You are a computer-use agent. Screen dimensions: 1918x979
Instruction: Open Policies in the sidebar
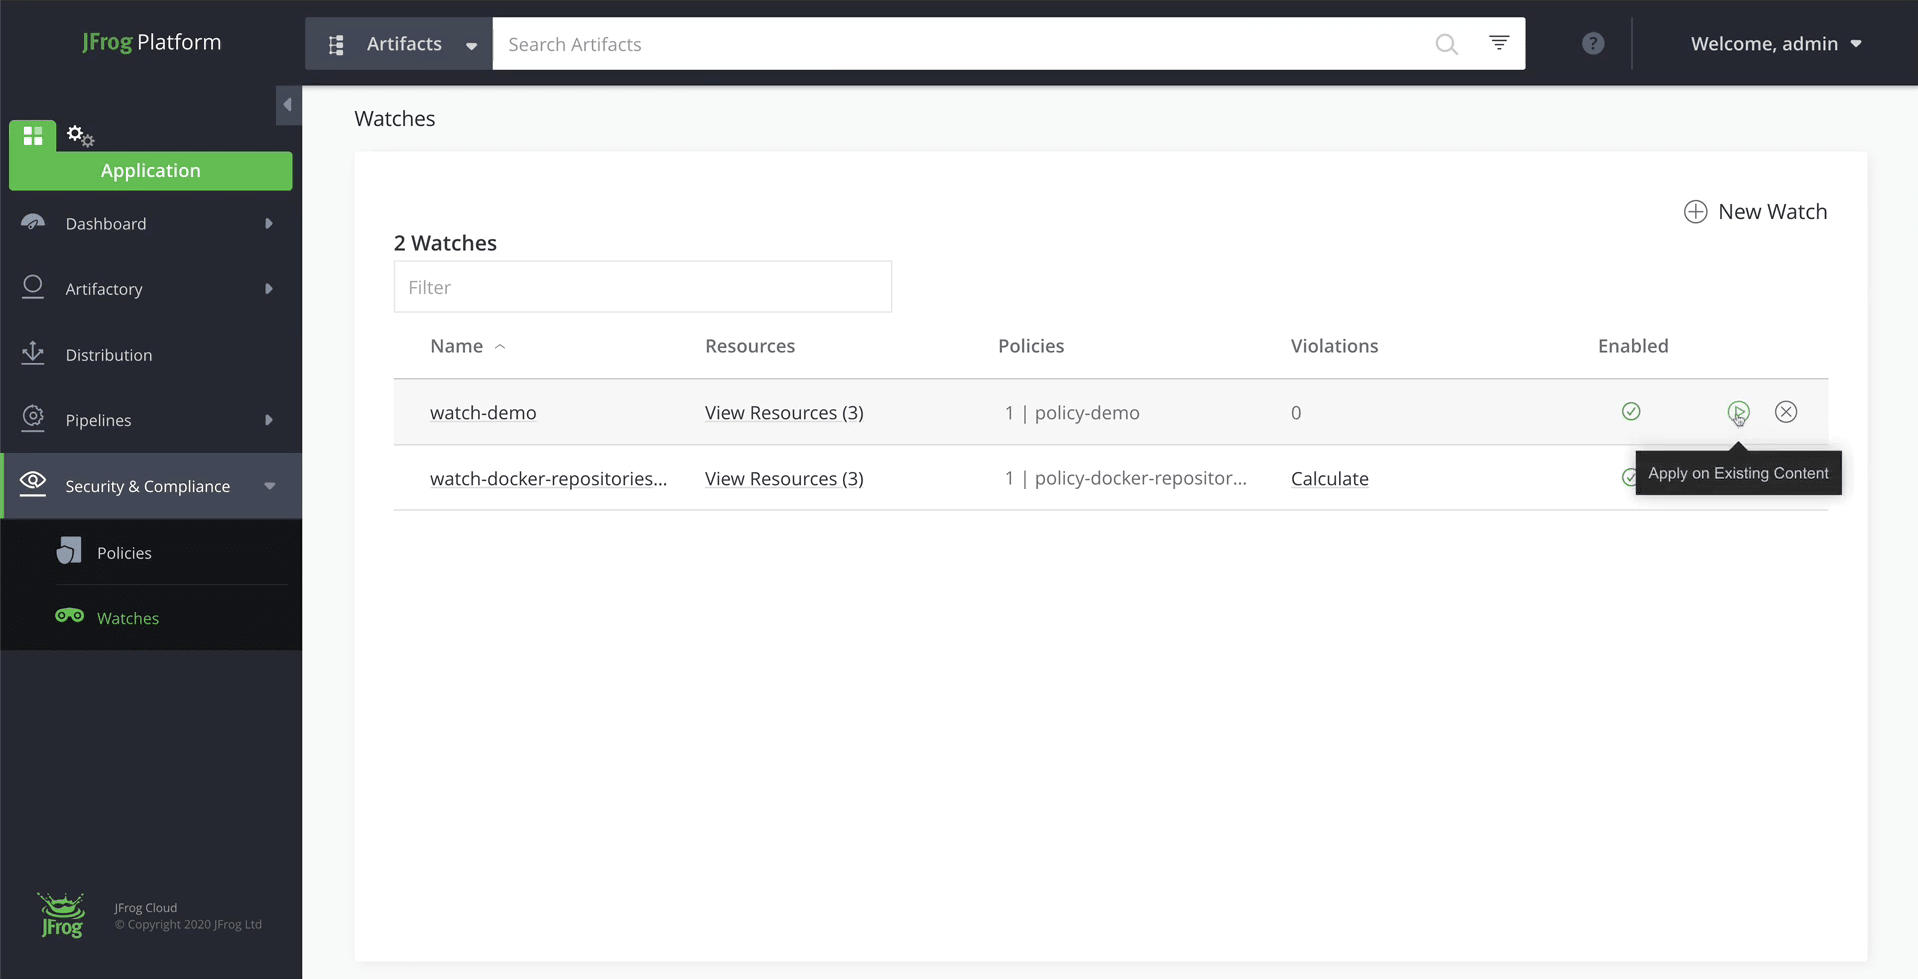124,553
